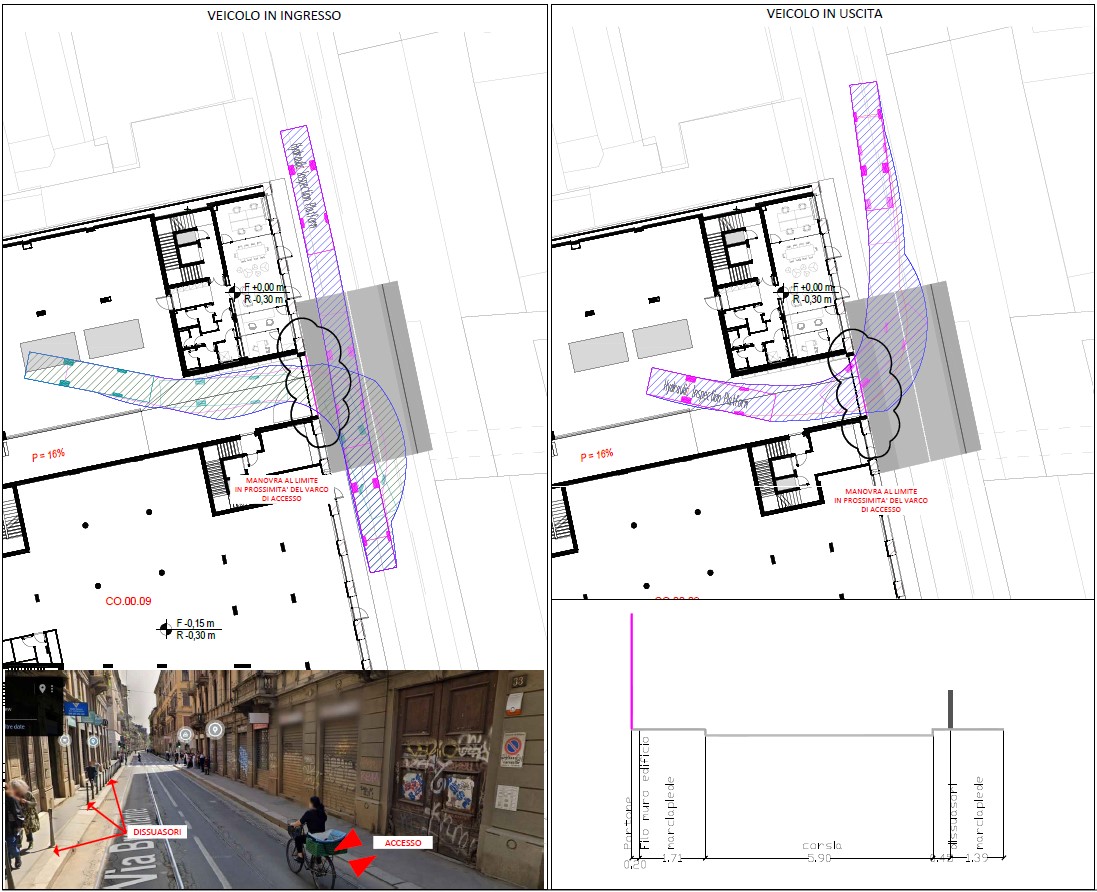The width and height of the screenshot is (1097, 892).
Task: Select the P = 16% label in the uscita plan
Action: click(x=597, y=455)
